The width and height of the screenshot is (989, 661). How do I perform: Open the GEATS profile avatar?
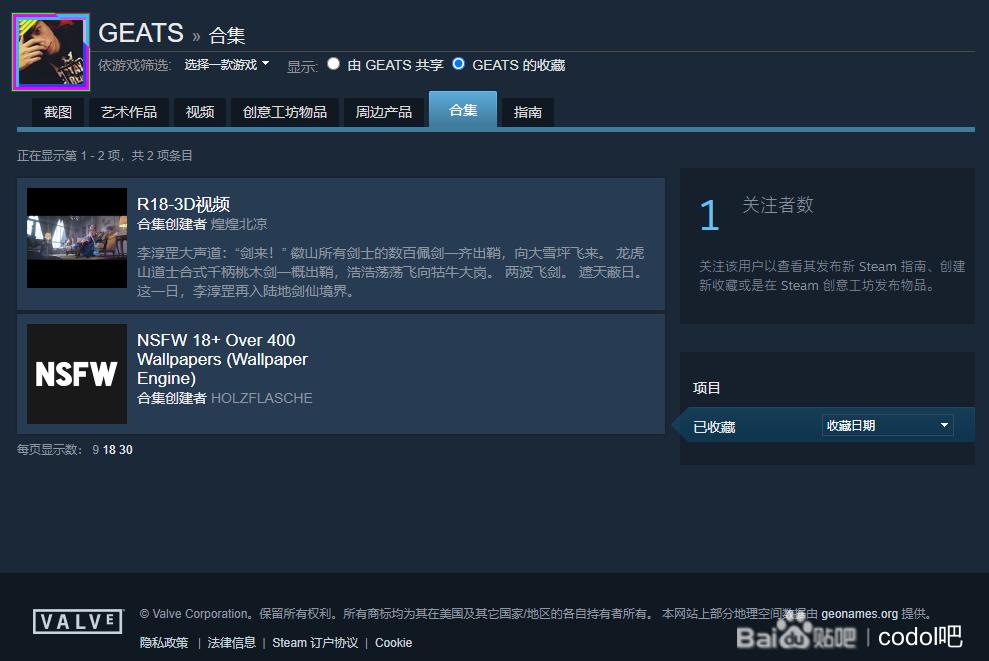point(50,52)
